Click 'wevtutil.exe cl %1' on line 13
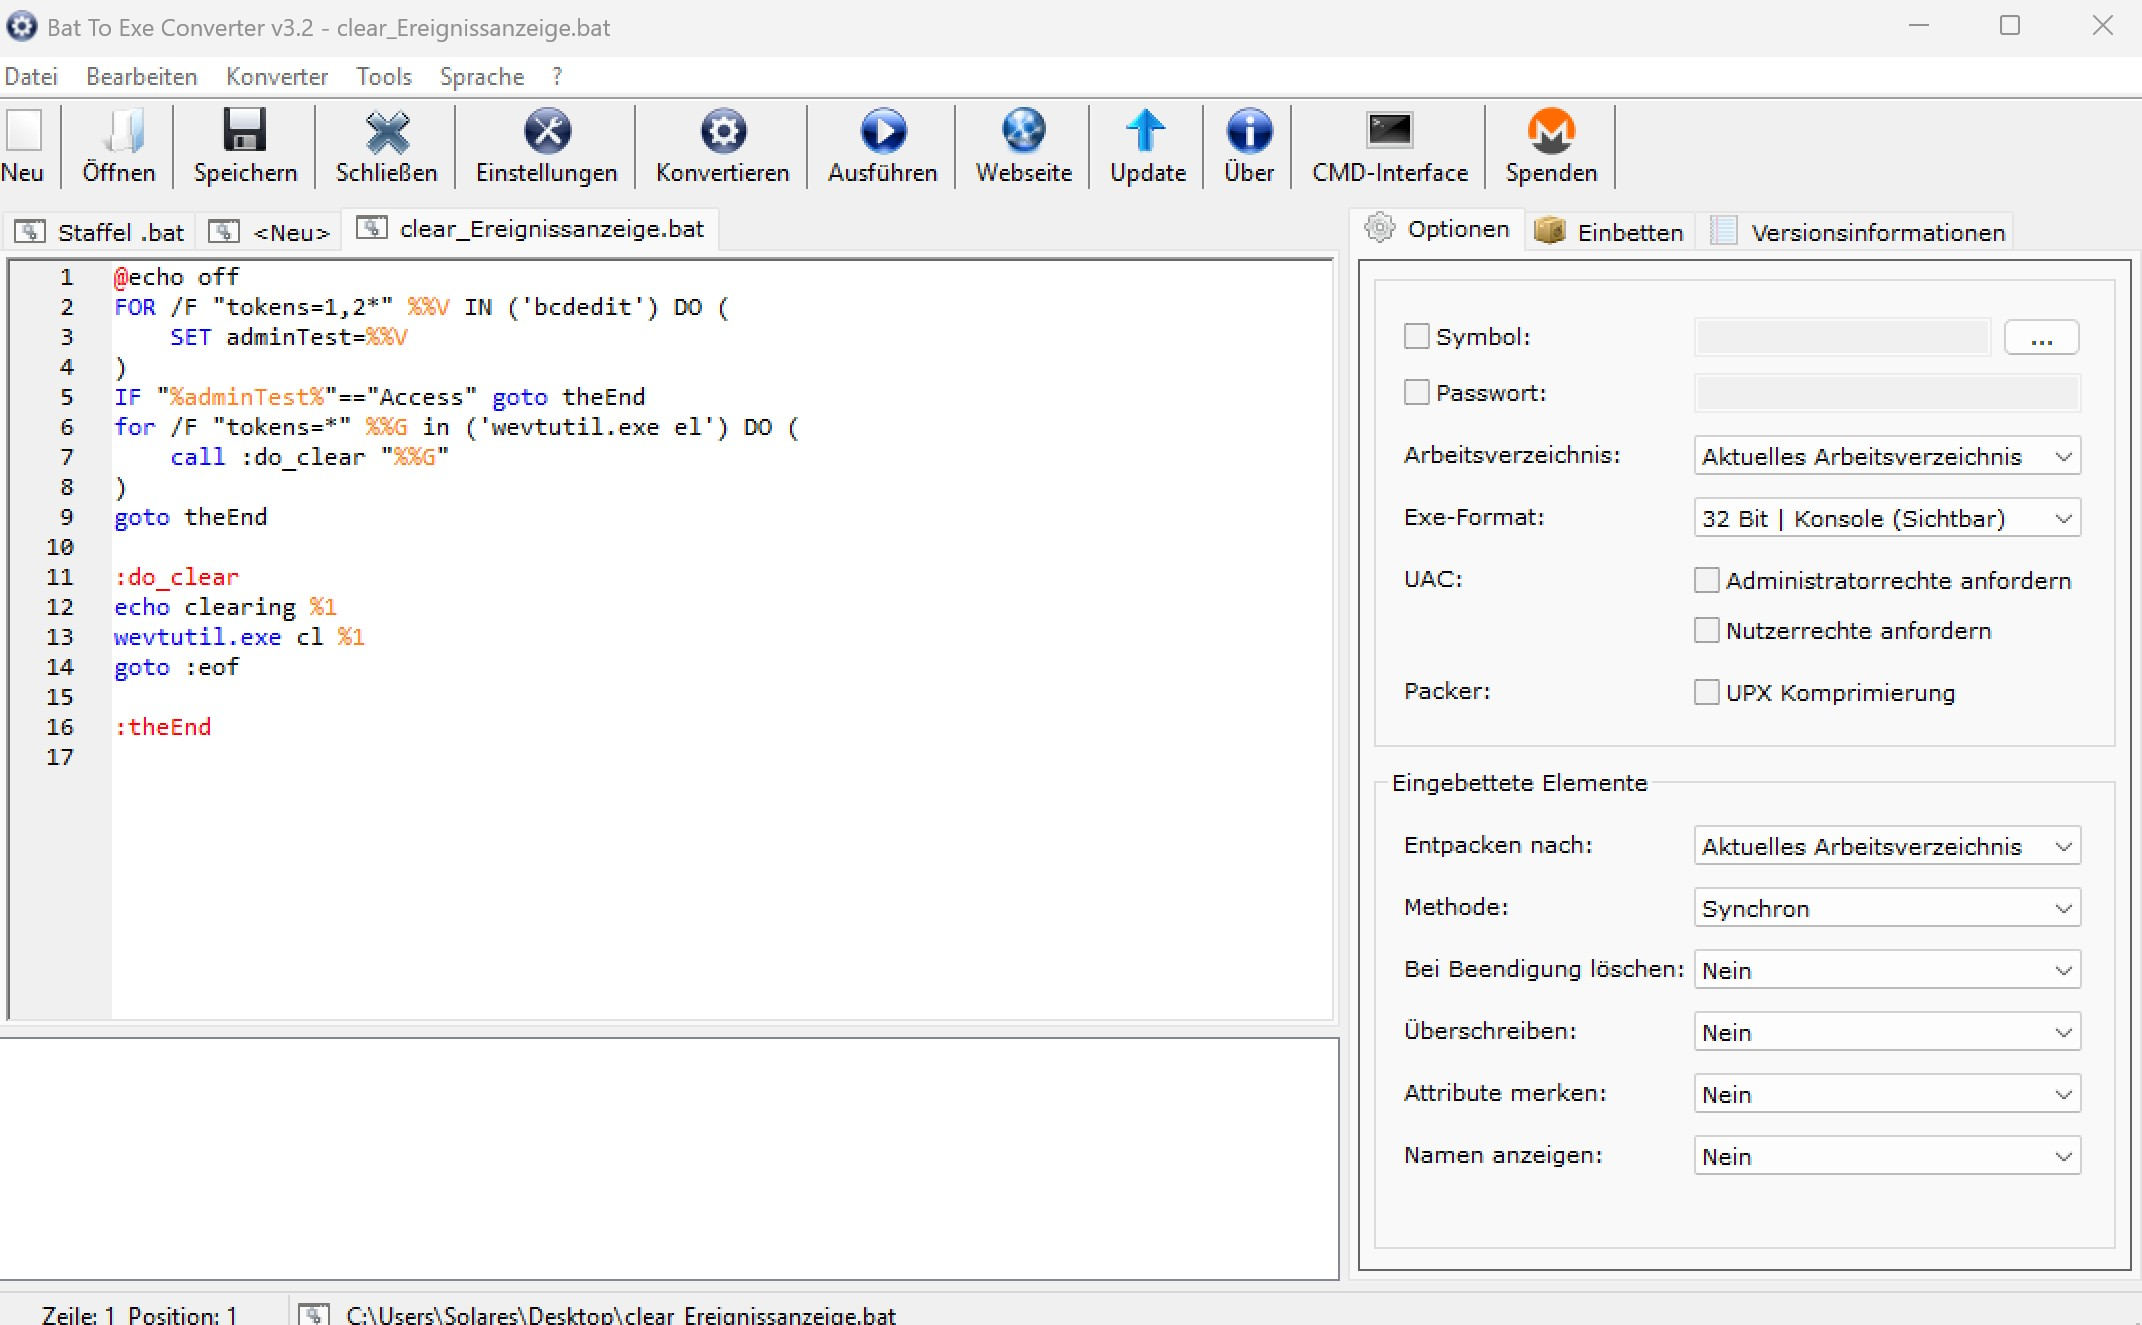This screenshot has height=1325, width=2142. tap(239, 637)
